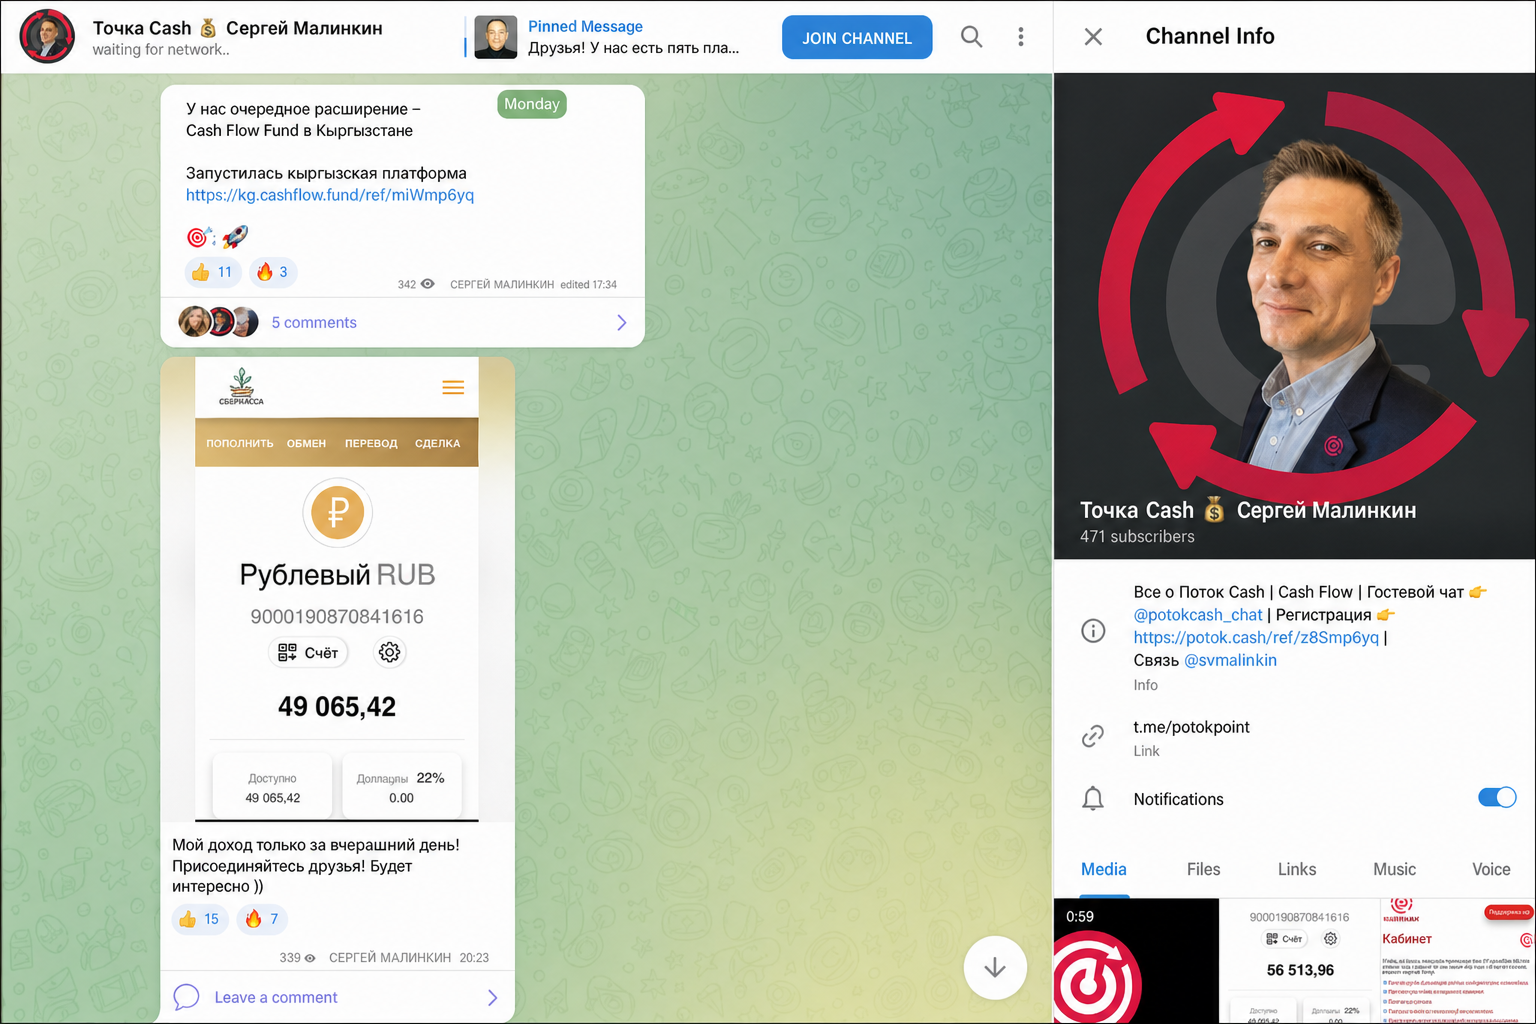Open the 0:59 video thumbnail

click(x=1136, y=961)
